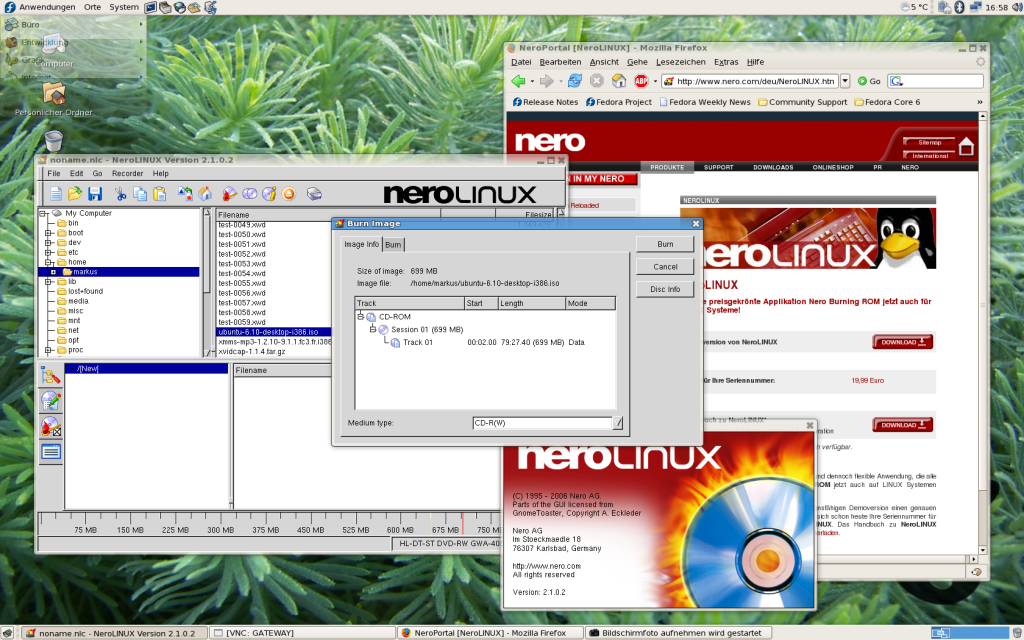Click the recorder drive icon in NeroLINUX toolbar
Screen dimensions: 1024x640
pos(314,194)
